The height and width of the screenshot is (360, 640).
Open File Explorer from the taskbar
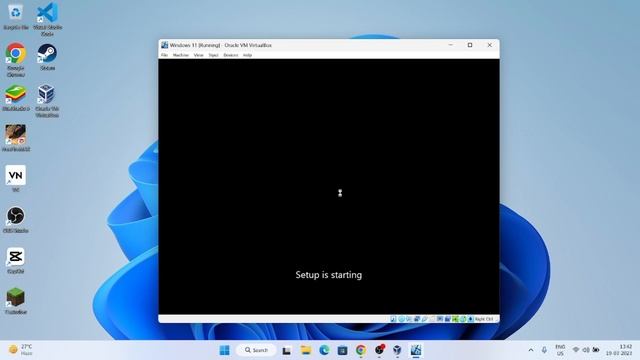pos(306,350)
